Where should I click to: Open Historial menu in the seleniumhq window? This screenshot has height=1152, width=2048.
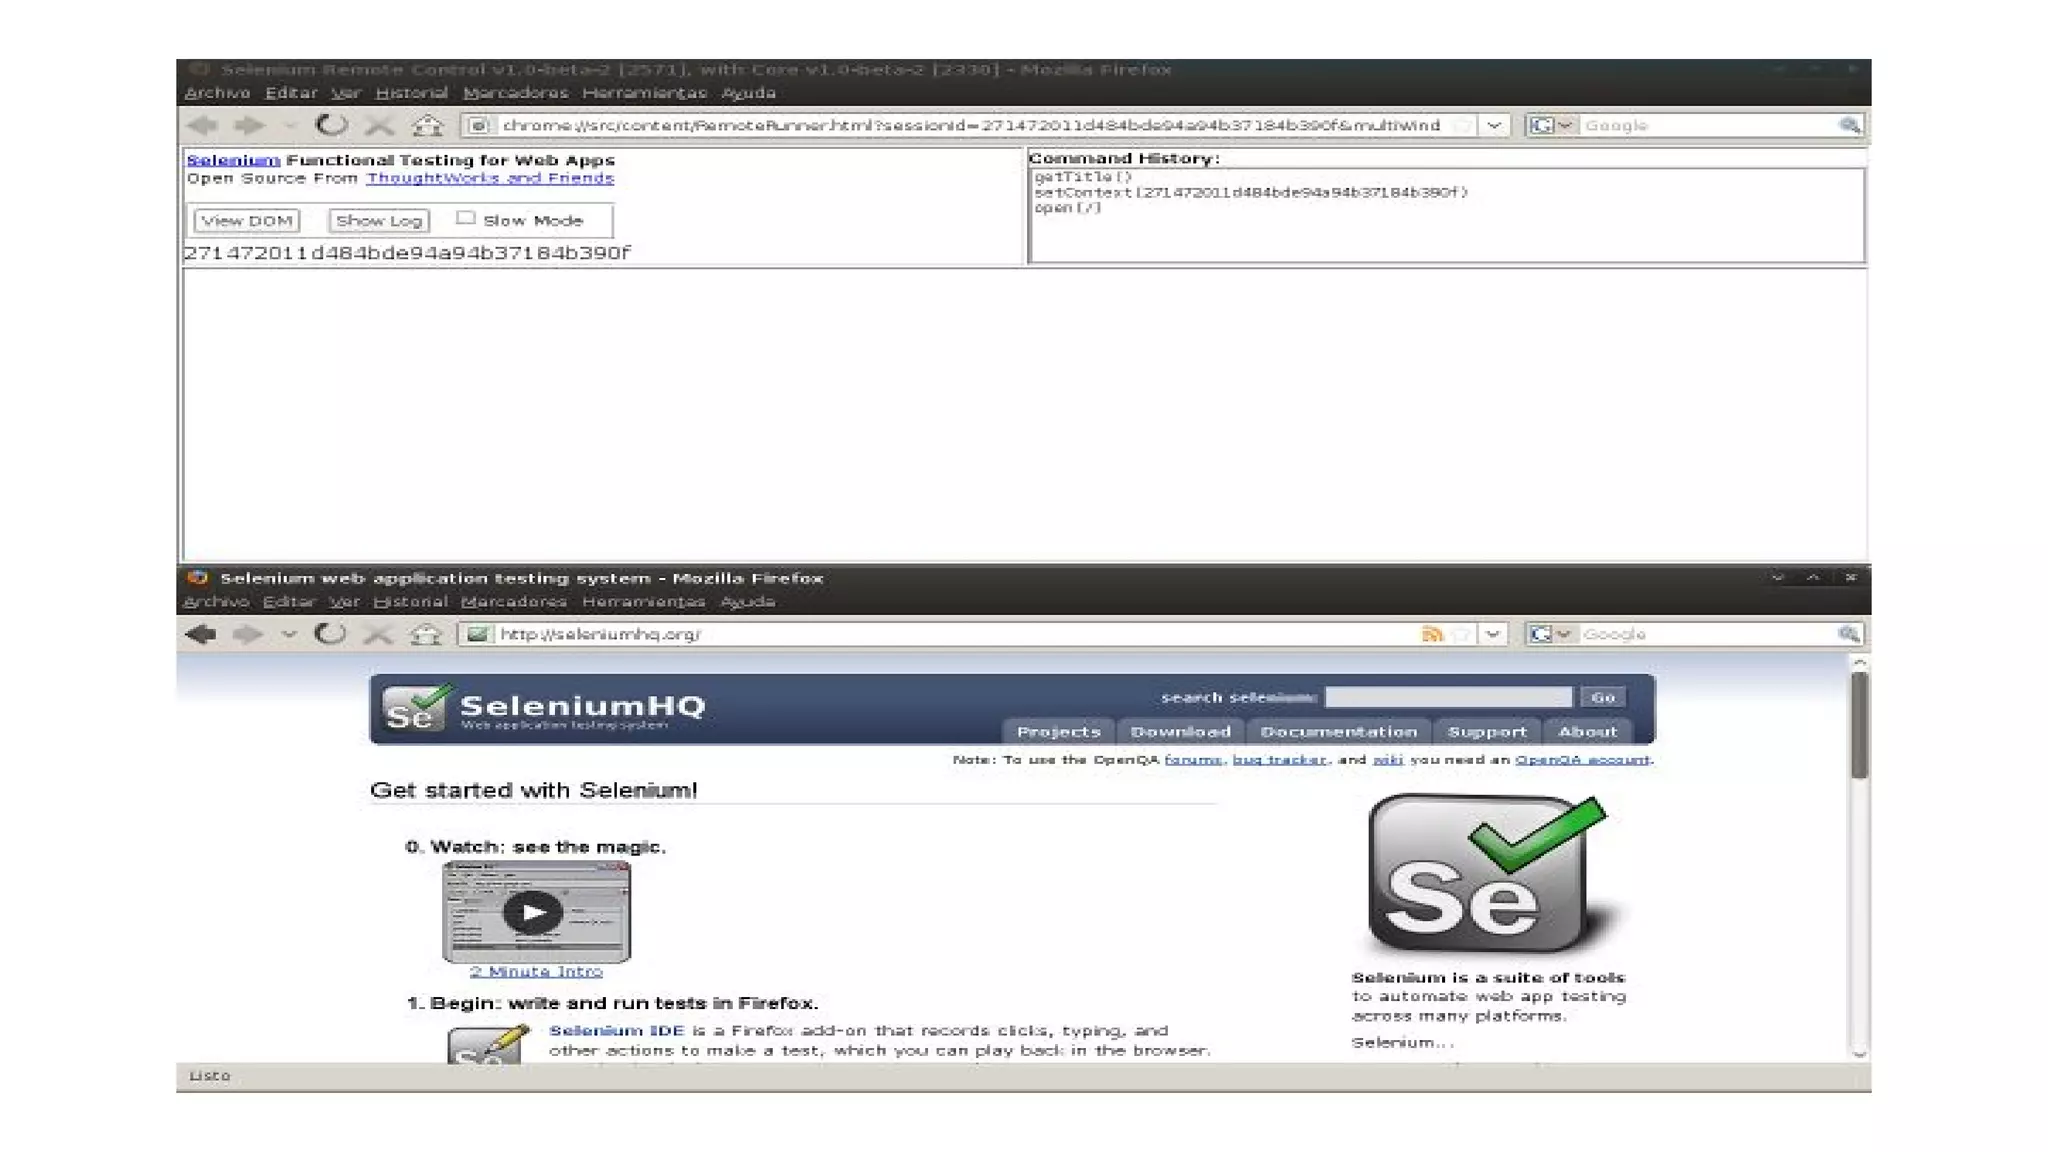(410, 602)
